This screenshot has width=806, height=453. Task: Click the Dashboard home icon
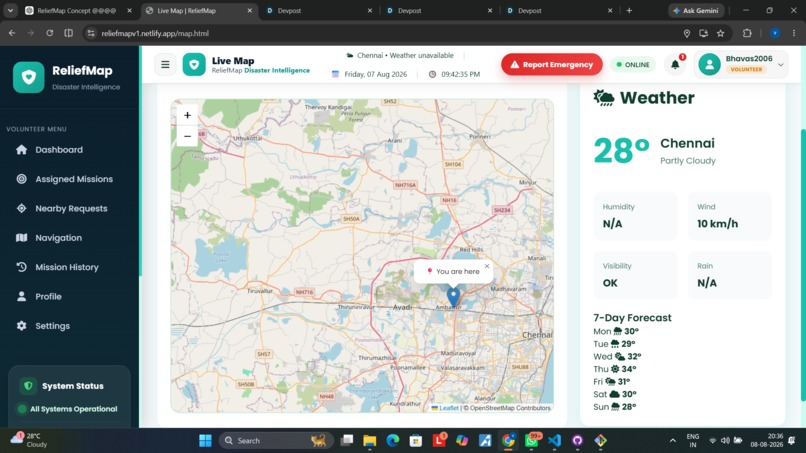(22, 150)
